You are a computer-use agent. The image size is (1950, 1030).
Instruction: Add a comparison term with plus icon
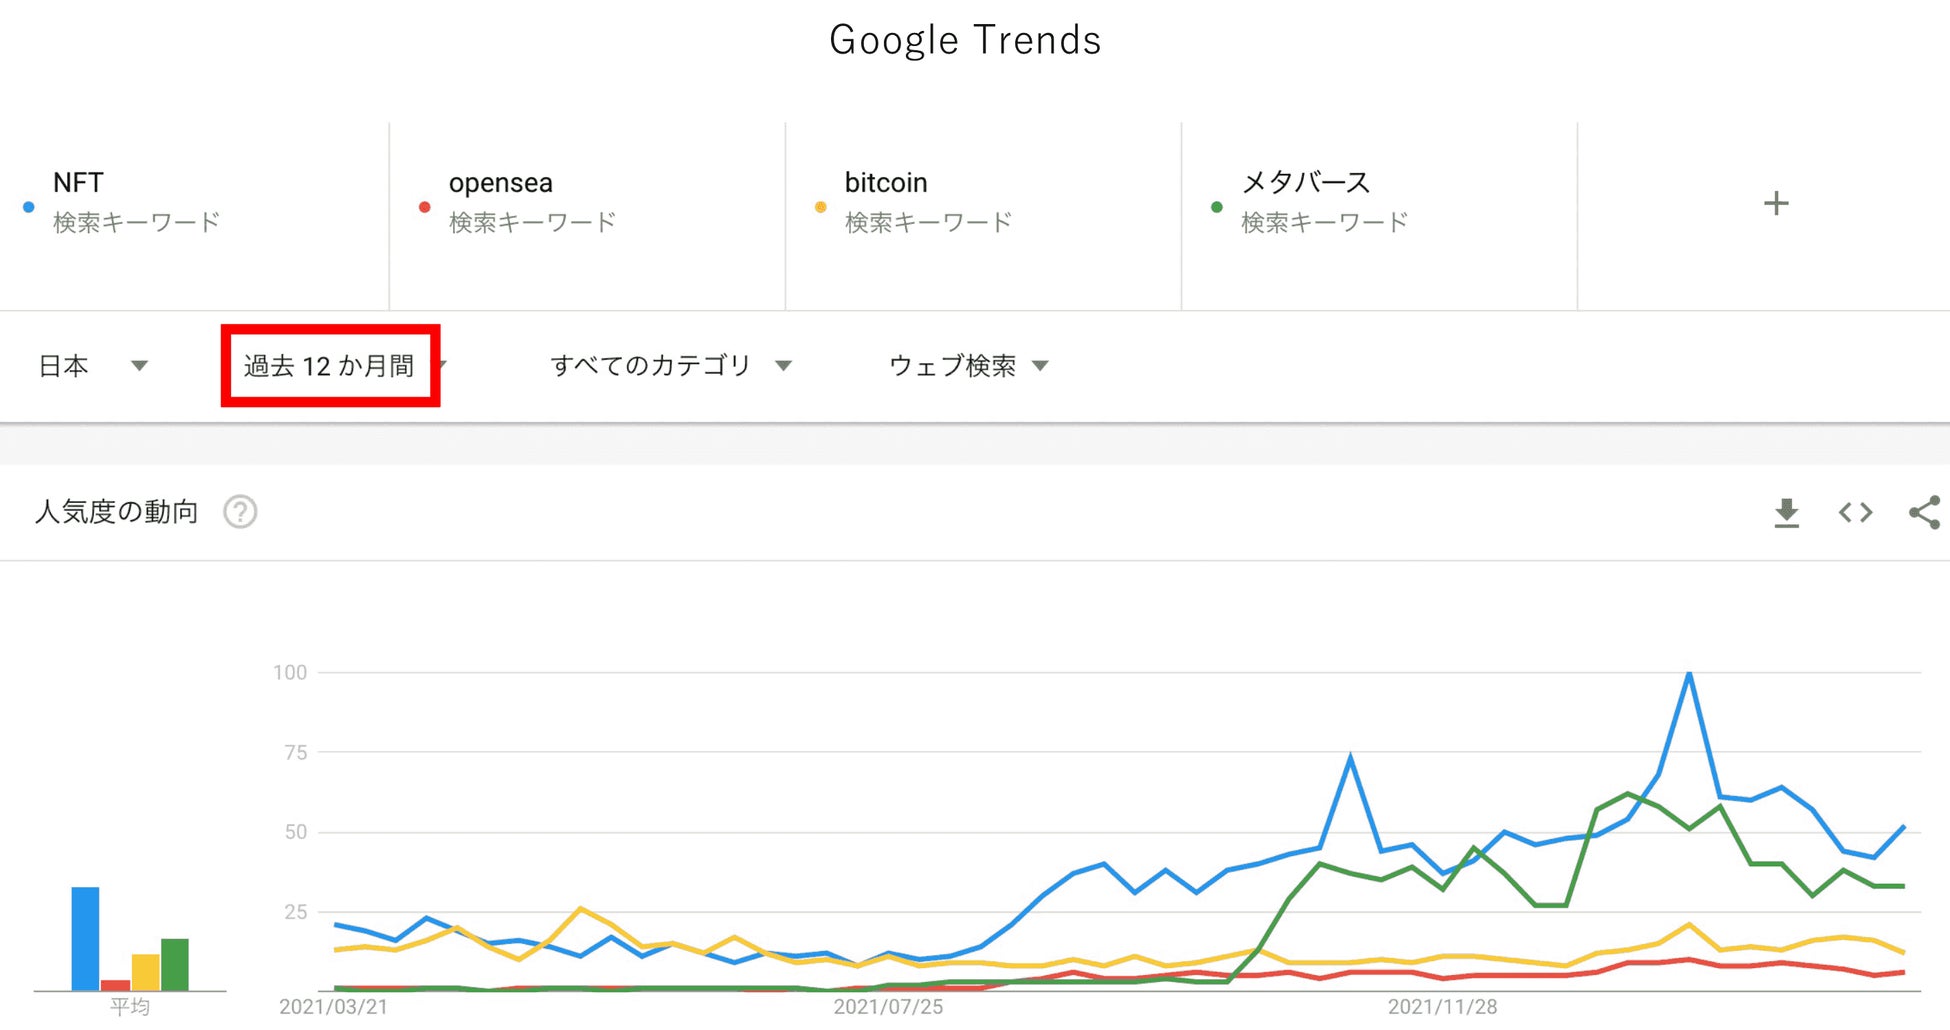(x=1776, y=204)
